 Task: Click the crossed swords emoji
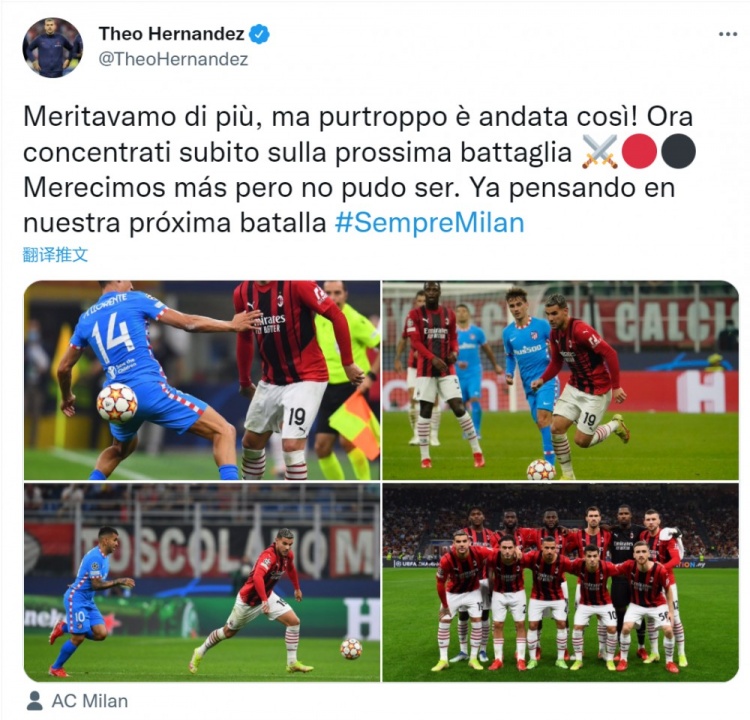point(600,152)
